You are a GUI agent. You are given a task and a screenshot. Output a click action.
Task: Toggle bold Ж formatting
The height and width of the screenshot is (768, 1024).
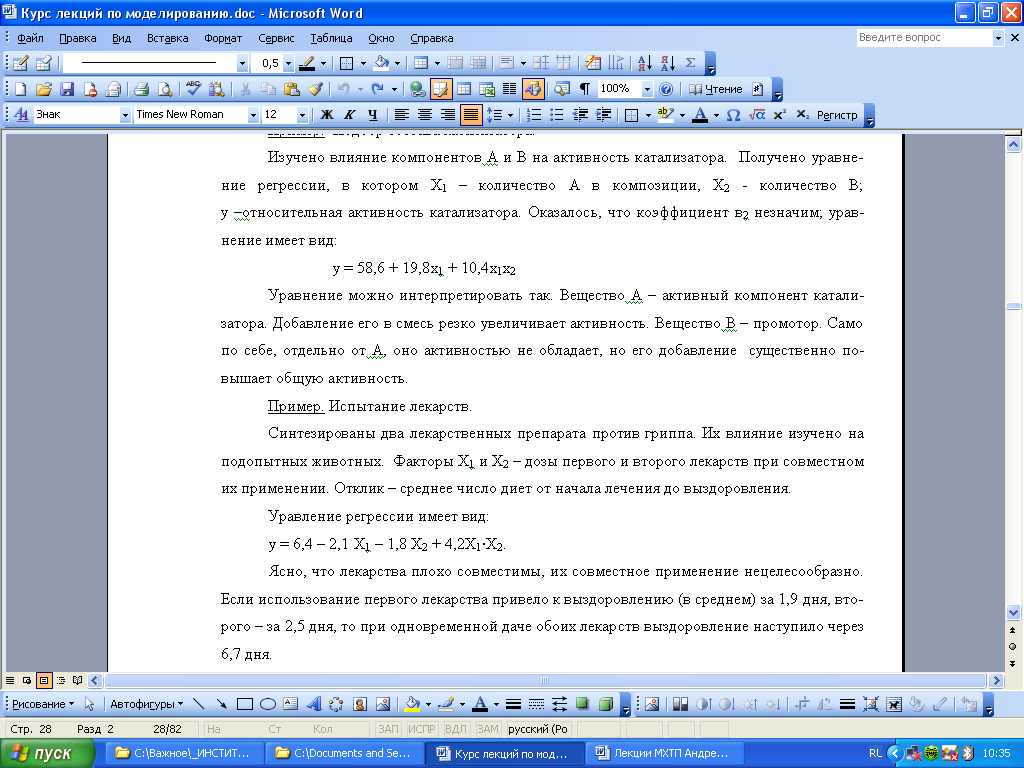click(327, 115)
